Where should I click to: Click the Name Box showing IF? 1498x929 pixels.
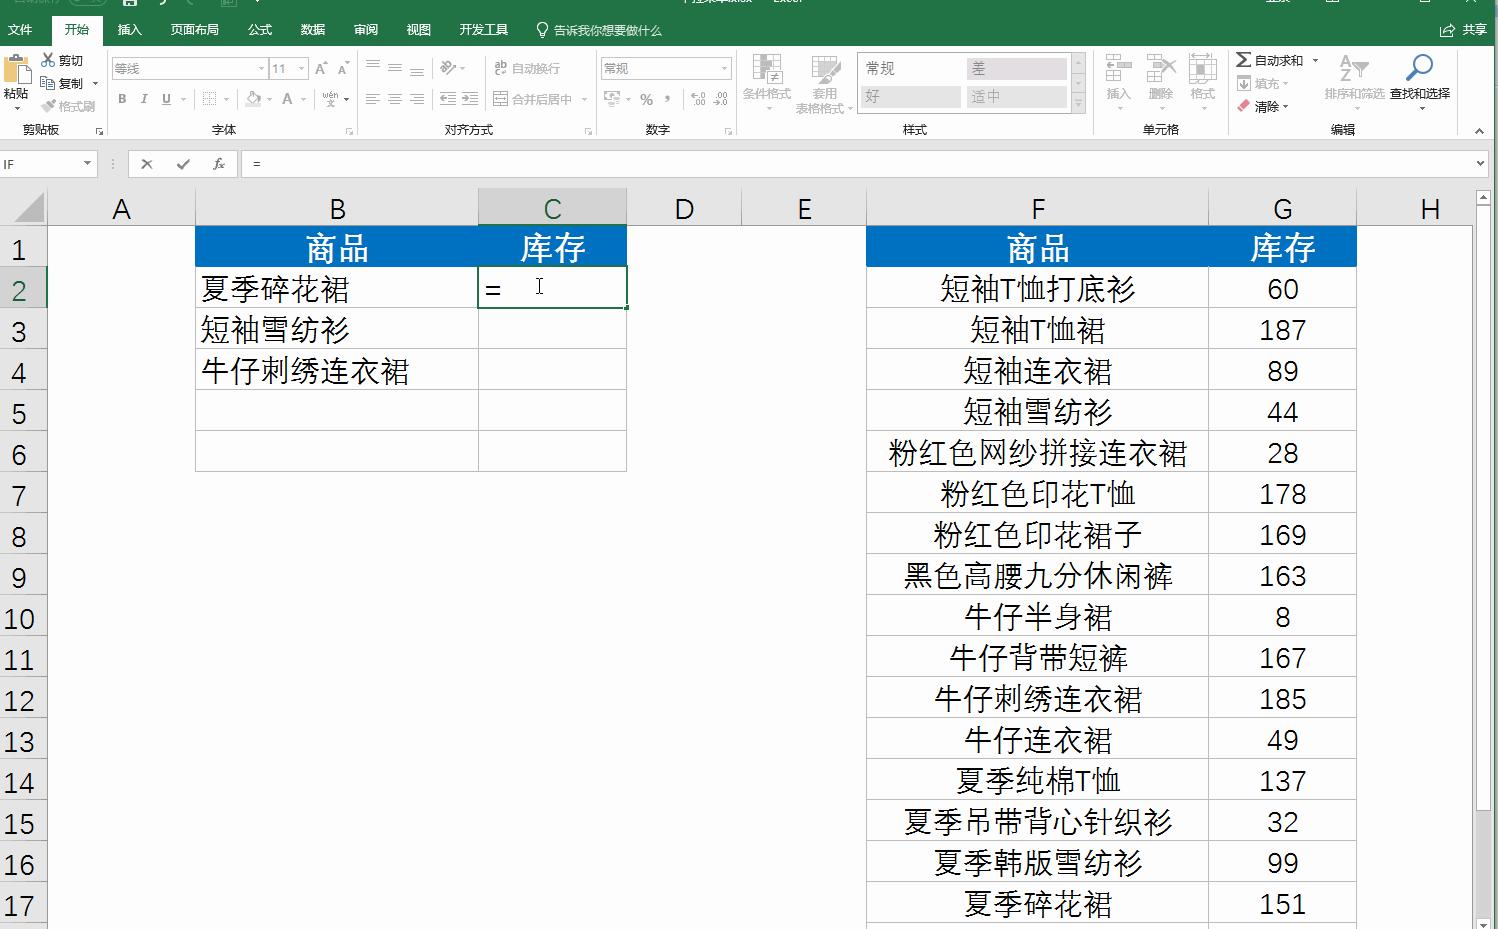pos(40,163)
